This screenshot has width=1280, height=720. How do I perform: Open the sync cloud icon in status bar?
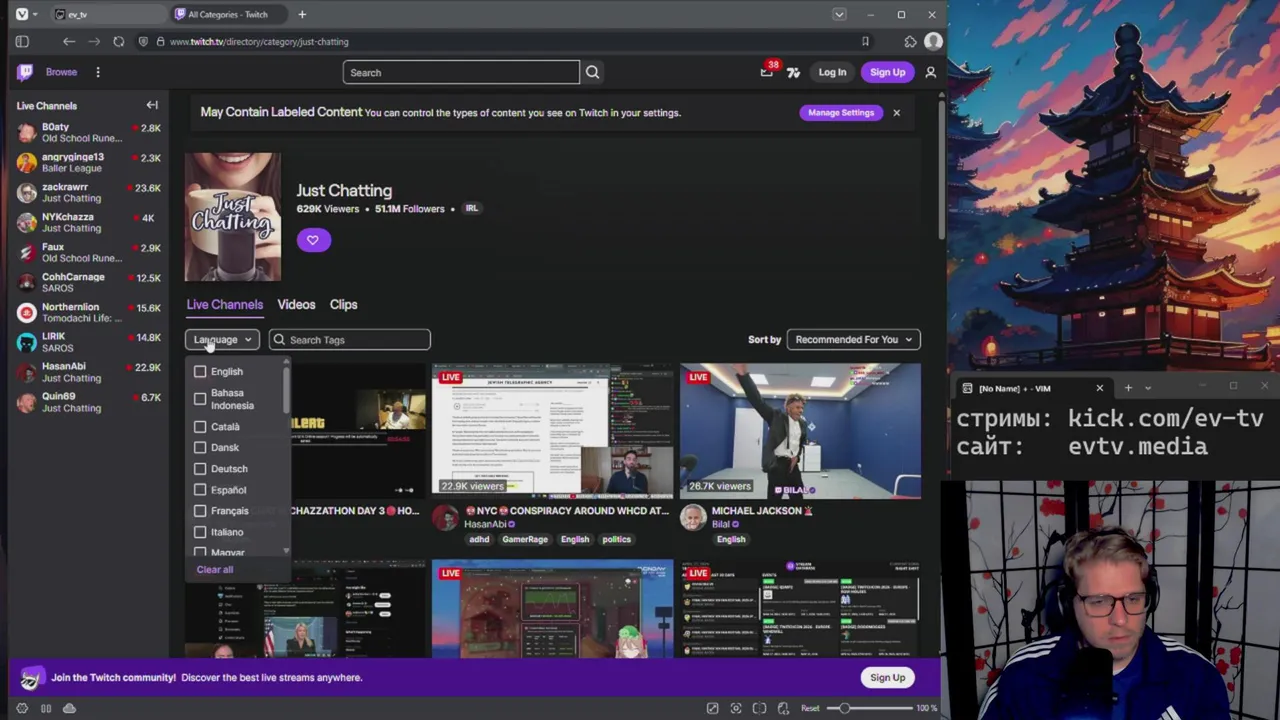pos(69,708)
